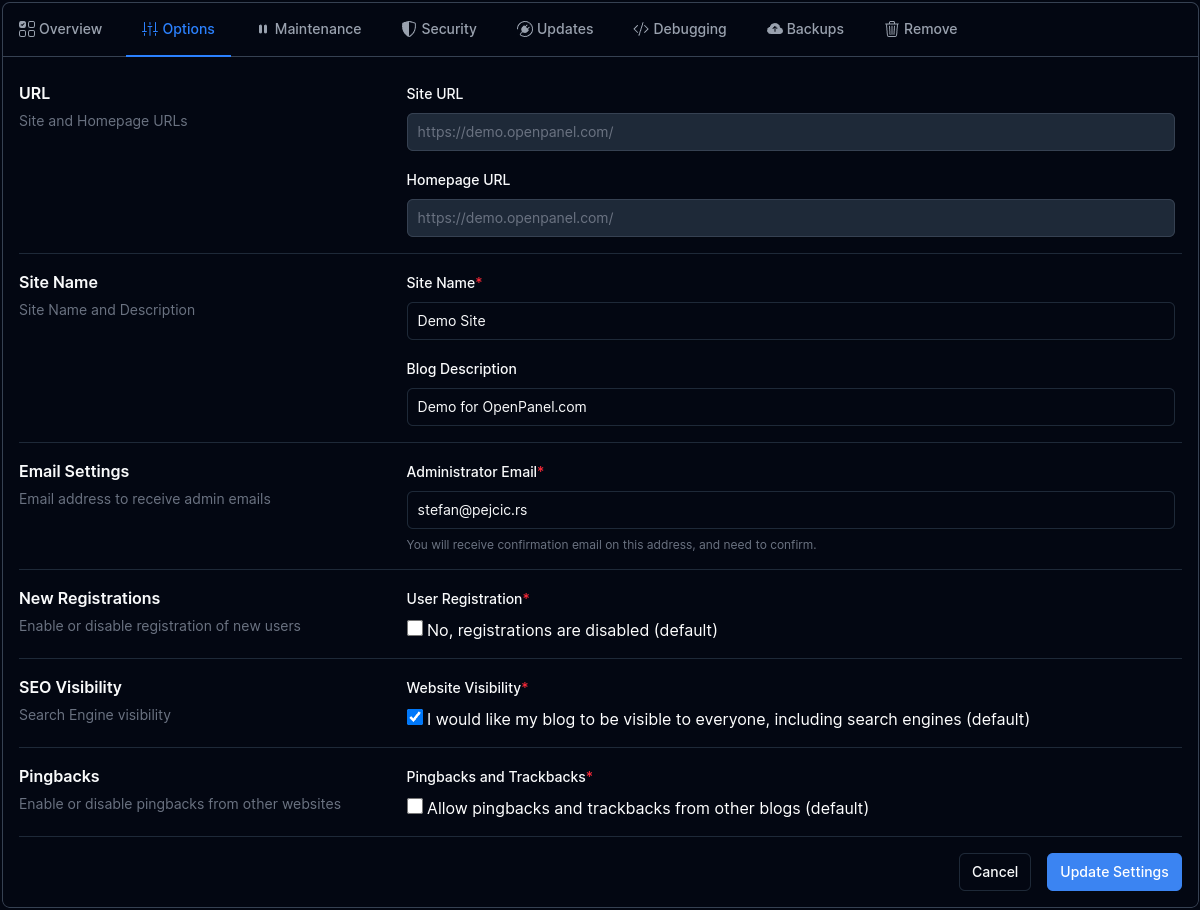1200x910 pixels.
Task: Click the disabled Homepage URL field
Action: [x=790, y=218]
